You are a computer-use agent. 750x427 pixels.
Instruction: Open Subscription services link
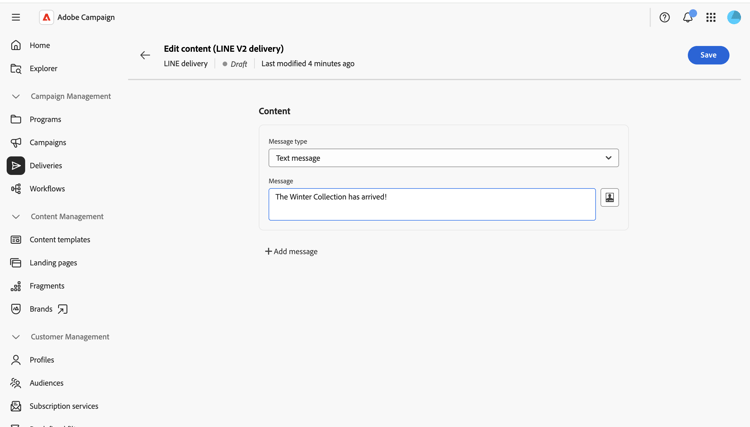(x=64, y=406)
